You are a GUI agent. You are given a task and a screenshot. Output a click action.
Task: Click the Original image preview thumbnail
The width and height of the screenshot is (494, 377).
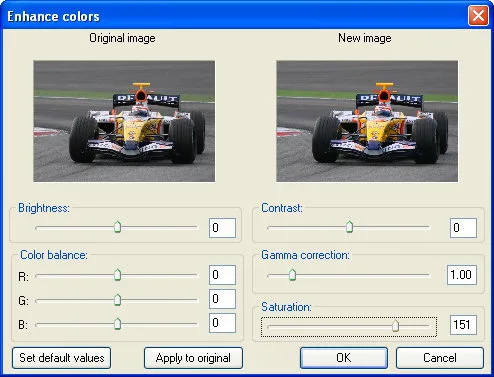(124, 121)
